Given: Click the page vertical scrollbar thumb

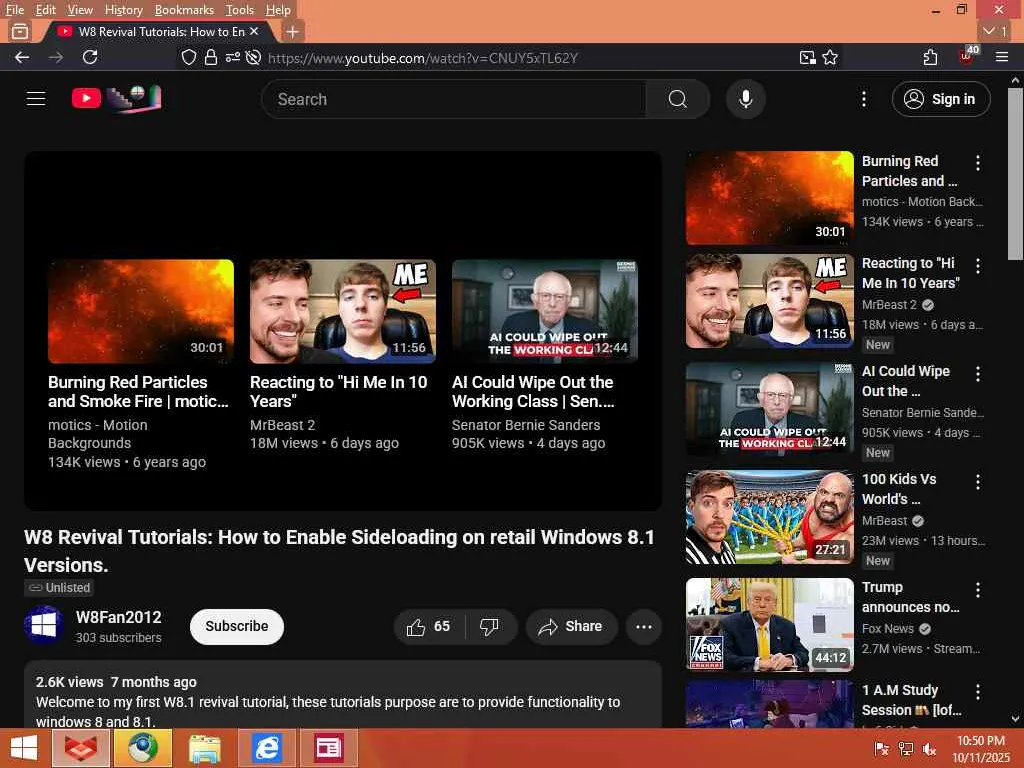Looking at the screenshot, I should (1014, 174).
